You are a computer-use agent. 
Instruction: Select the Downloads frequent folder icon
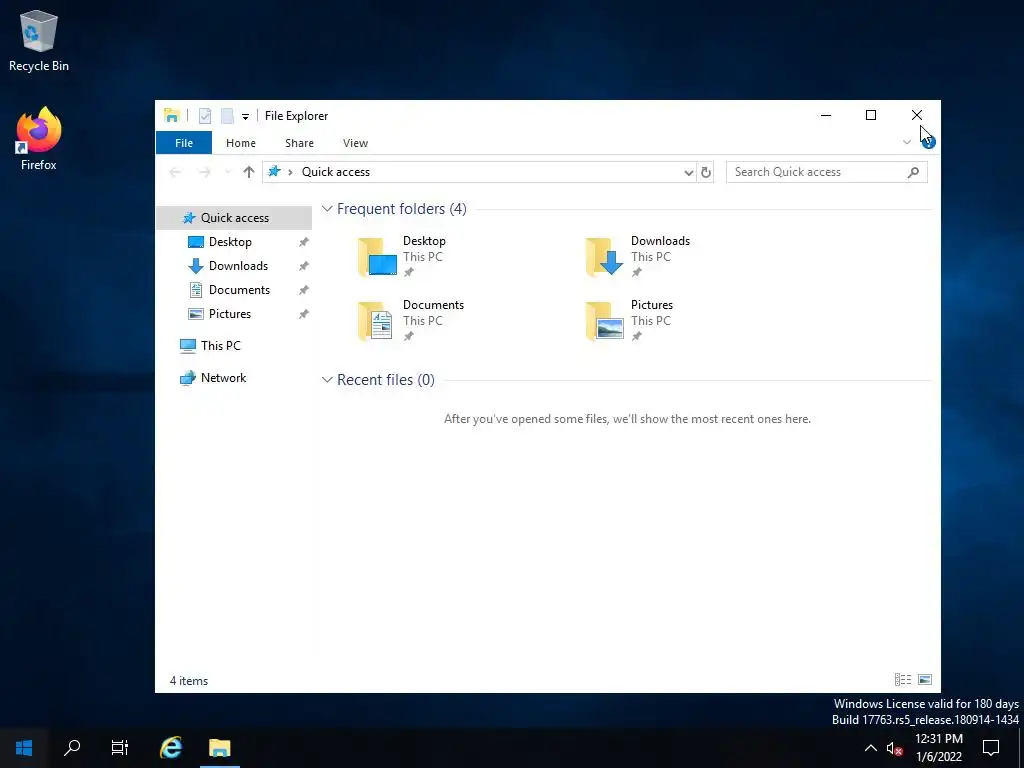click(605, 257)
